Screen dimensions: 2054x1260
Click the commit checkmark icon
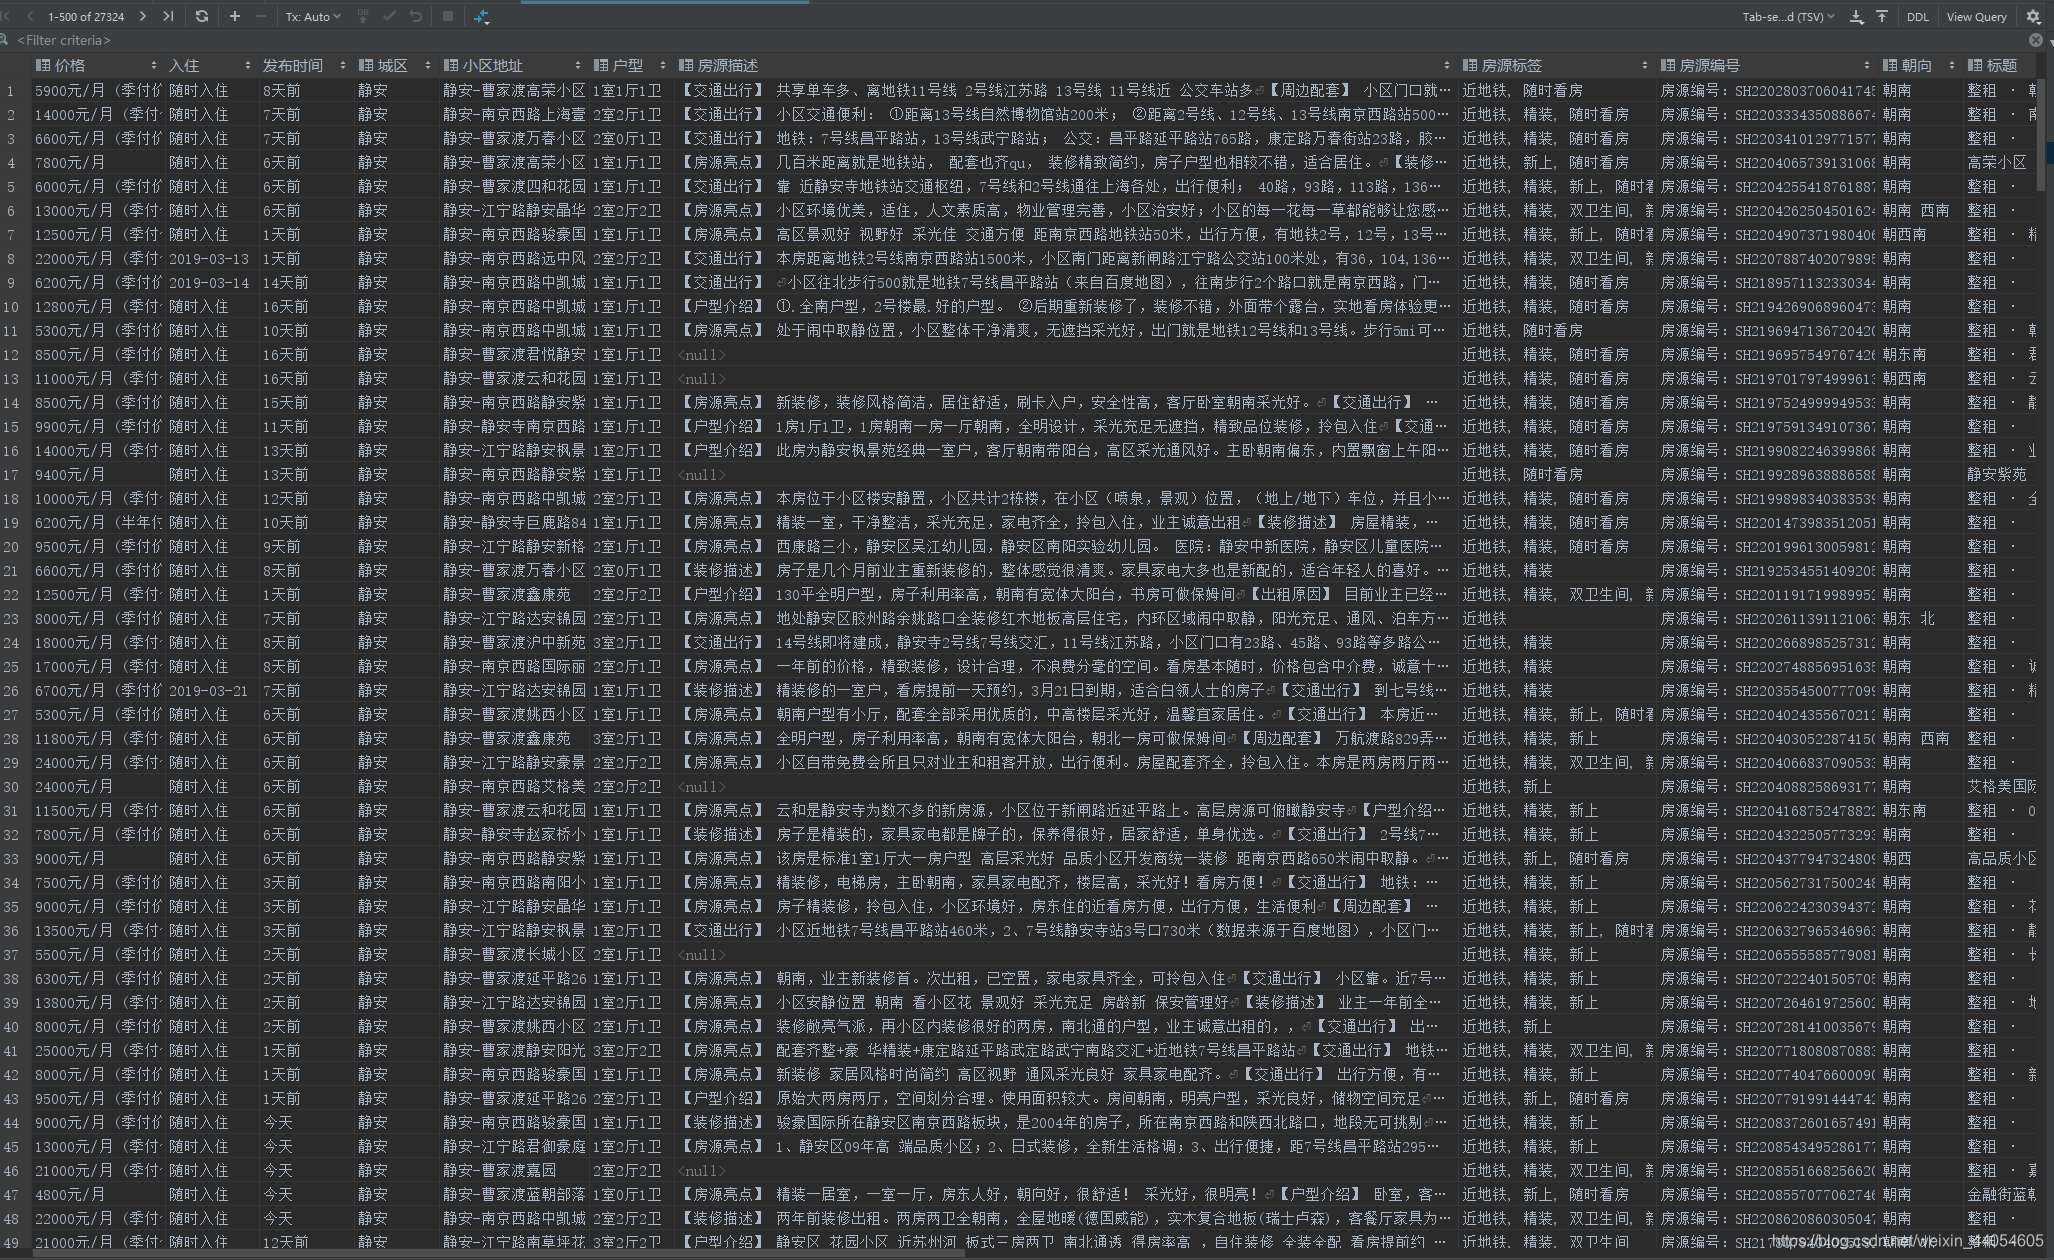pyautogui.click(x=389, y=16)
